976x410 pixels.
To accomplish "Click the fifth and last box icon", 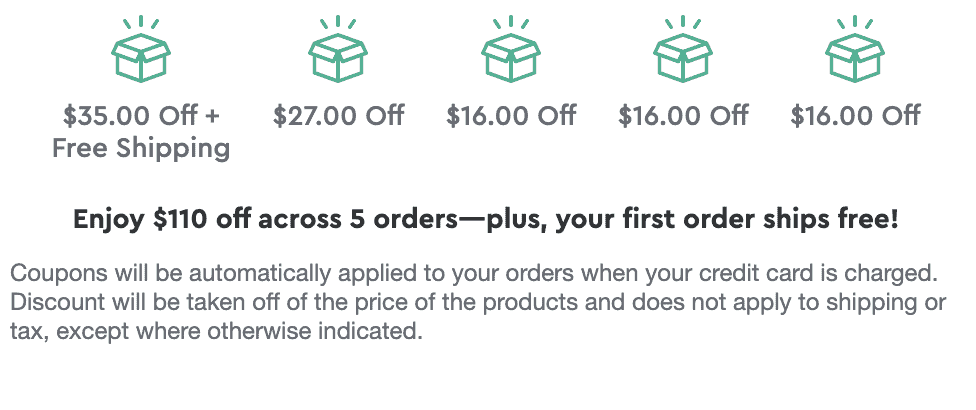I will [x=855, y=58].
